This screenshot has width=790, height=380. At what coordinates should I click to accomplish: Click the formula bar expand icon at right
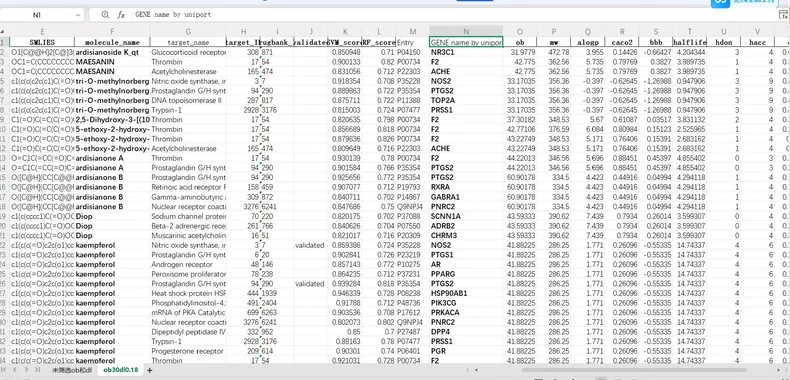(783, 15)
